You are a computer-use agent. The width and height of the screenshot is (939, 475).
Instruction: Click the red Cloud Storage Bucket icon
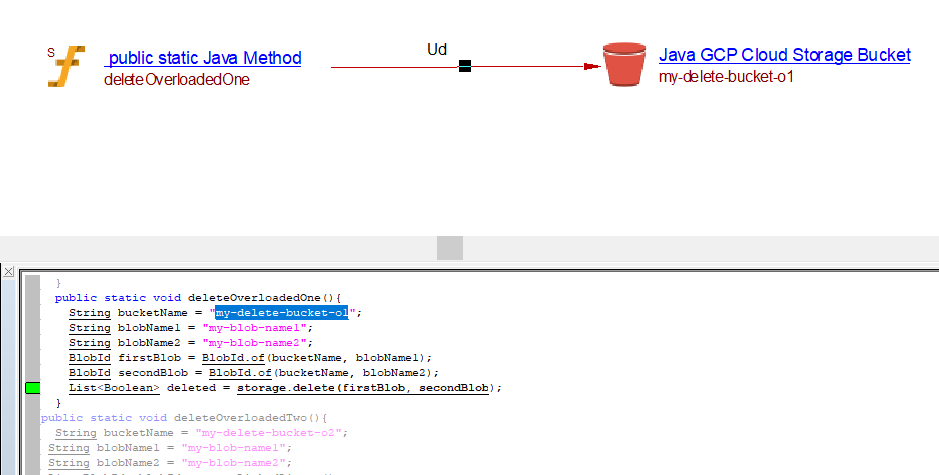(625, 64)
